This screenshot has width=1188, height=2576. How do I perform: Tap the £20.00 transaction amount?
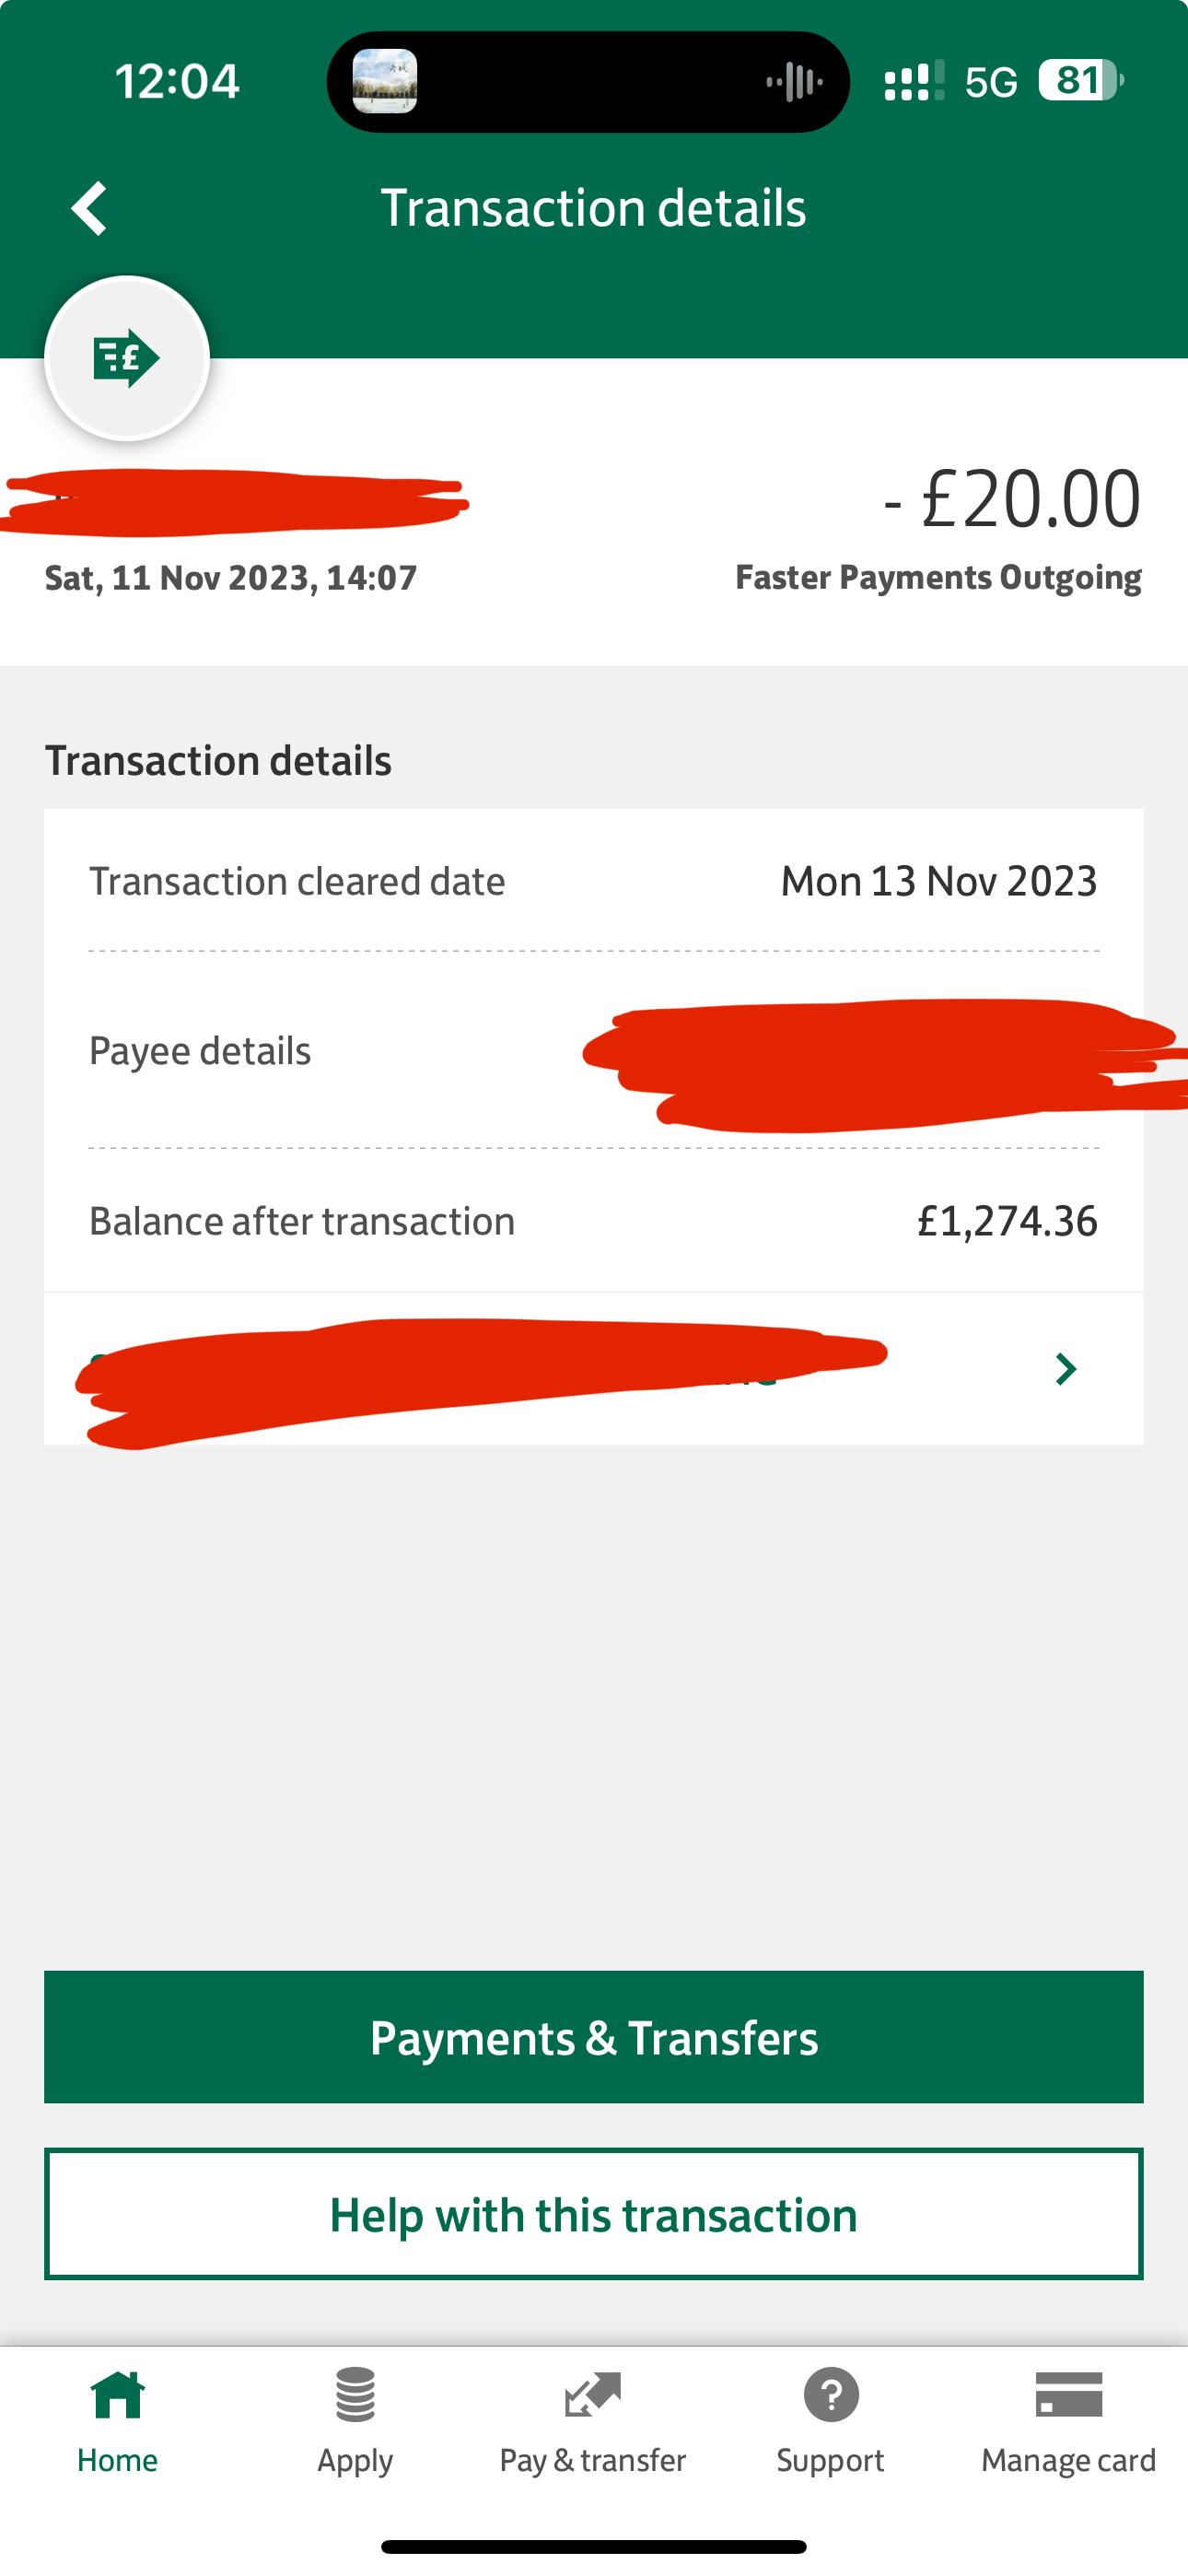[x=1012, y=498]
